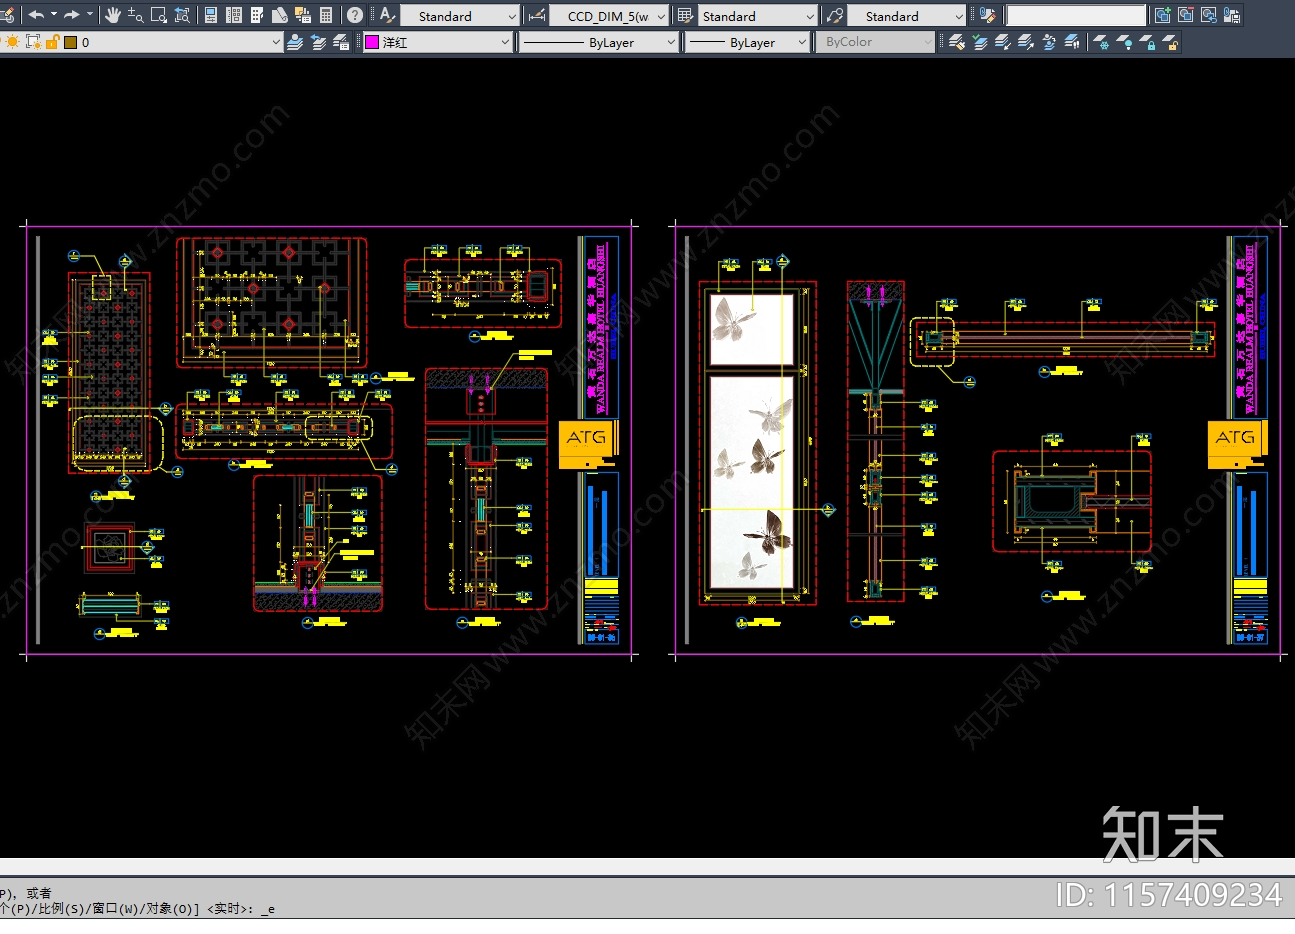Select the Zoom Realtime tool
The height and width of the screenshot is (934, 1295).
(136, 15)
